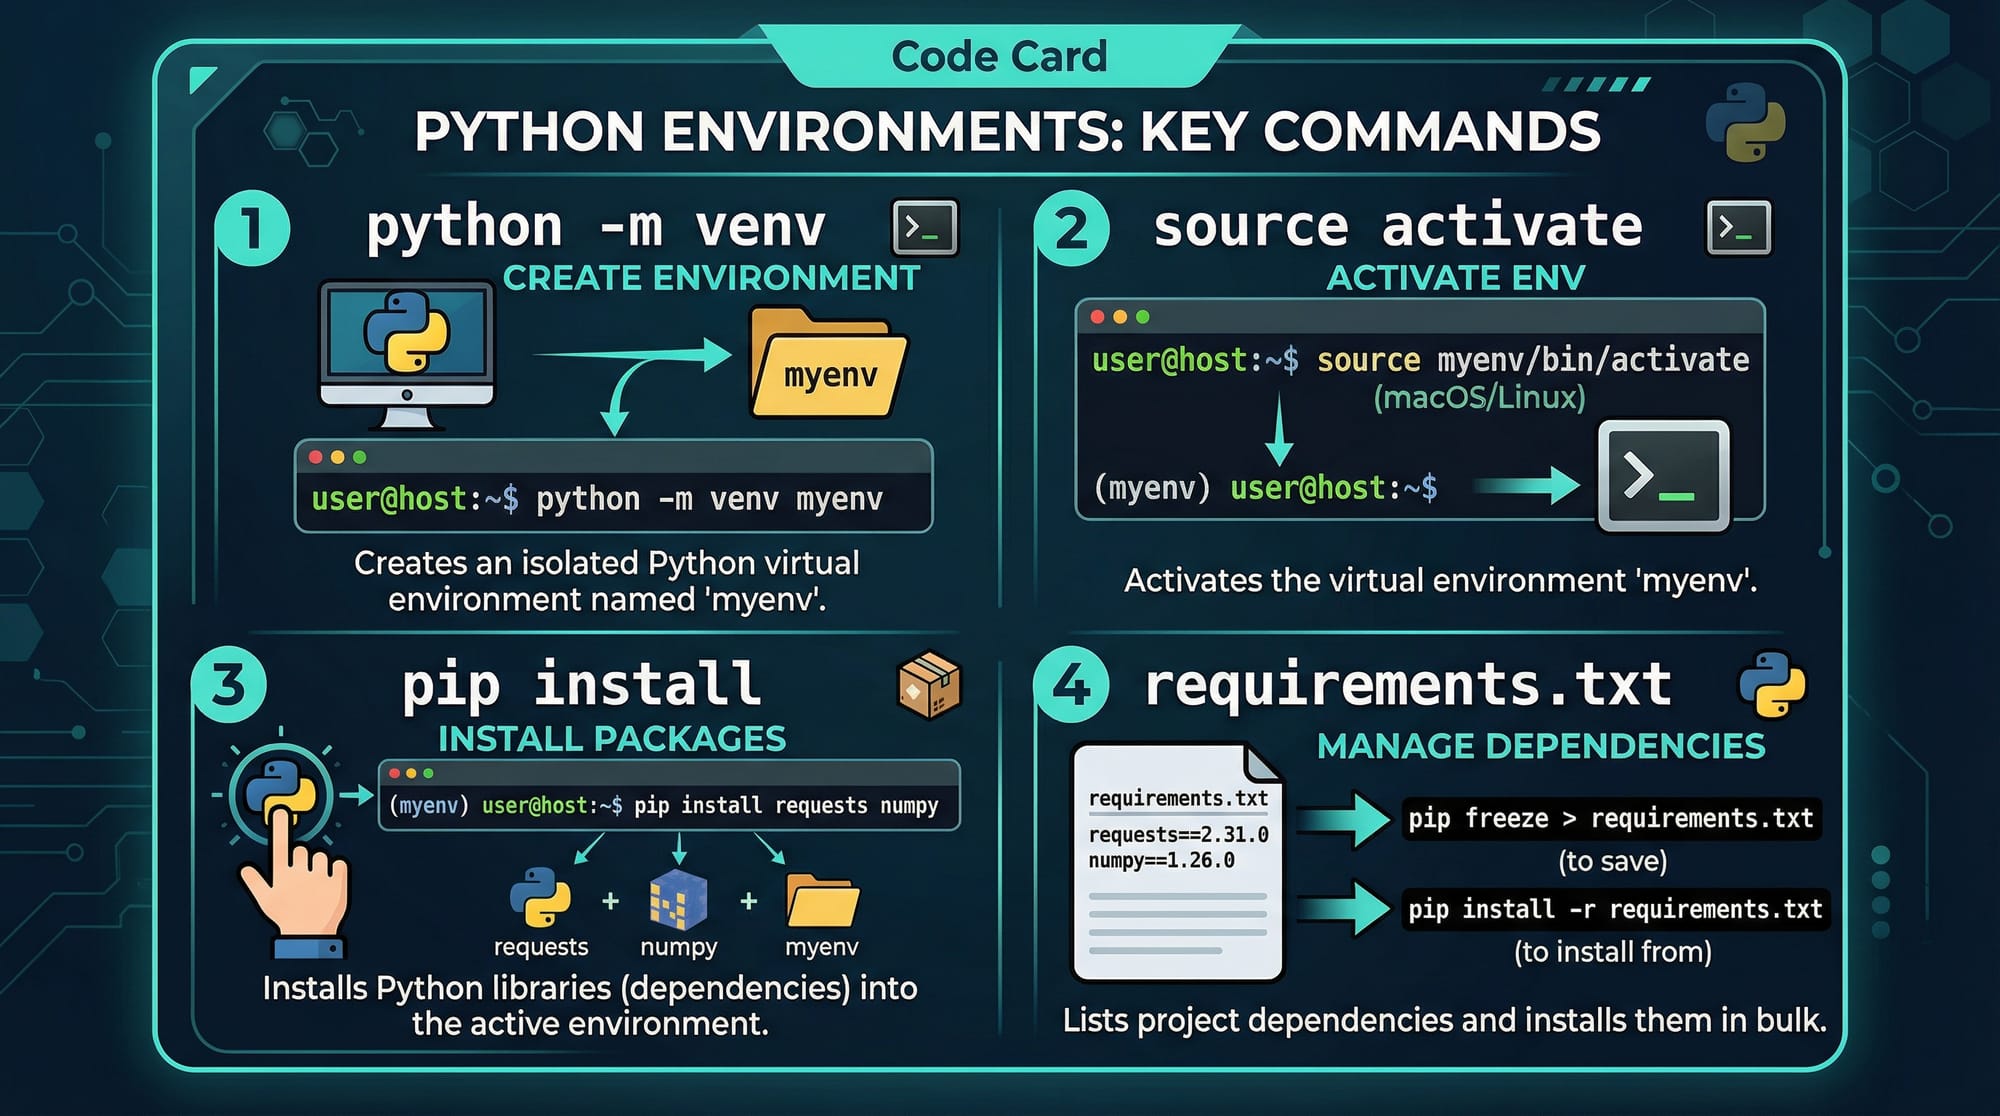This screenshot has width=2000, height=1116.
Task: Click the requests Python icon
Action: pyautogui.click(x=540, y=898)
